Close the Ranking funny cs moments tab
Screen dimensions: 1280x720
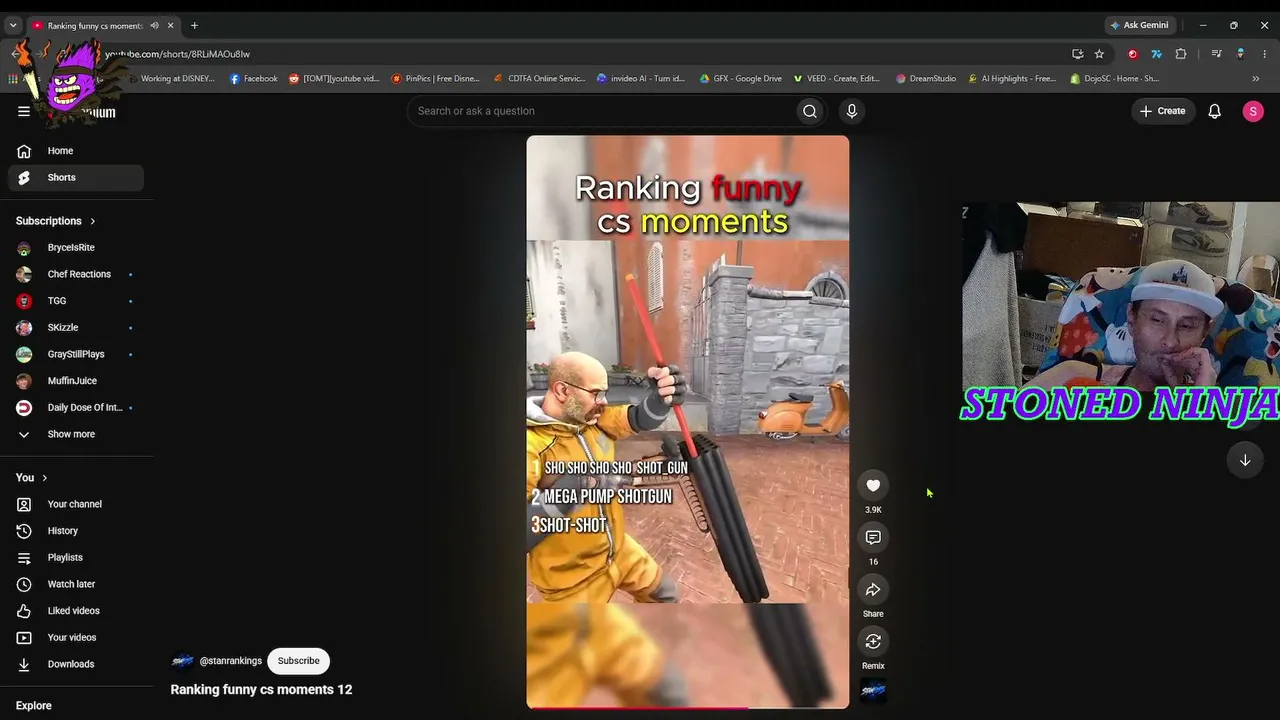(171, 25)
